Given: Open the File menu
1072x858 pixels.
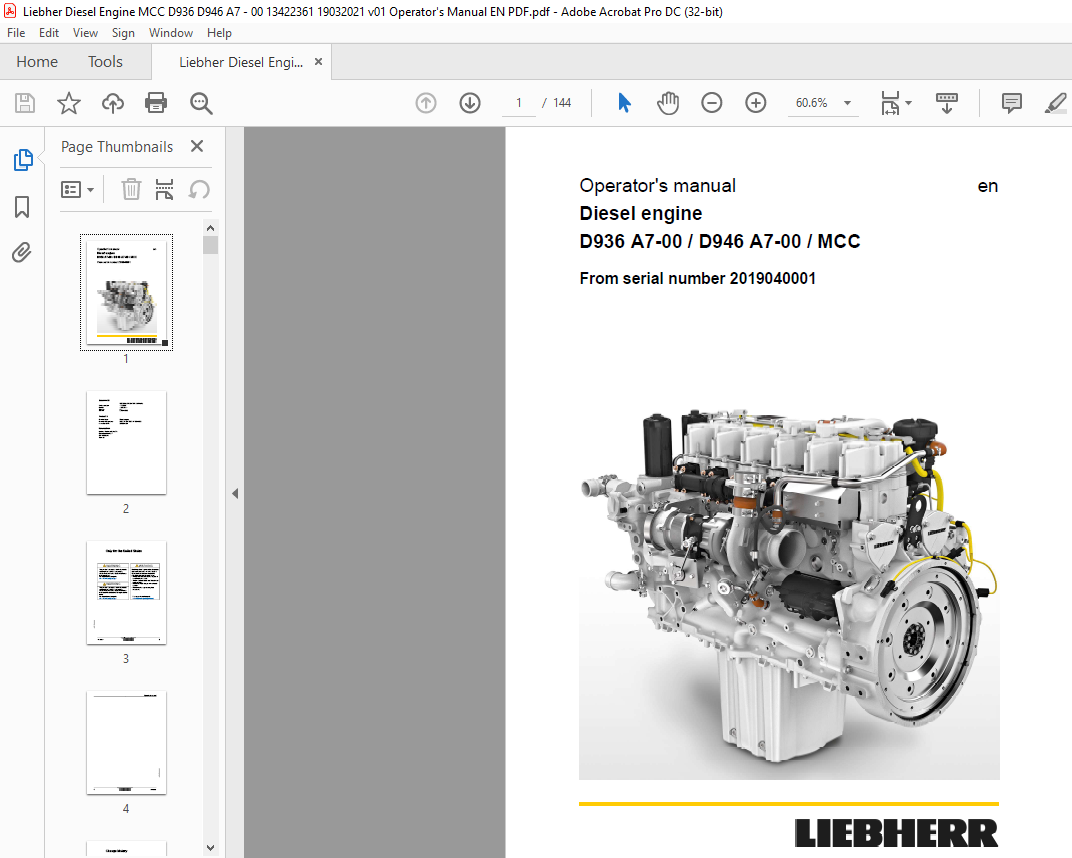Looking at the screenshot, I should pyautogui.click(x=16, y=33).
